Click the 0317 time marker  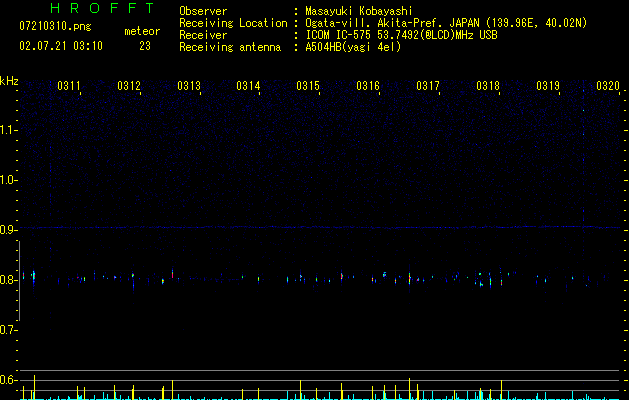click(x=428, y=86)
